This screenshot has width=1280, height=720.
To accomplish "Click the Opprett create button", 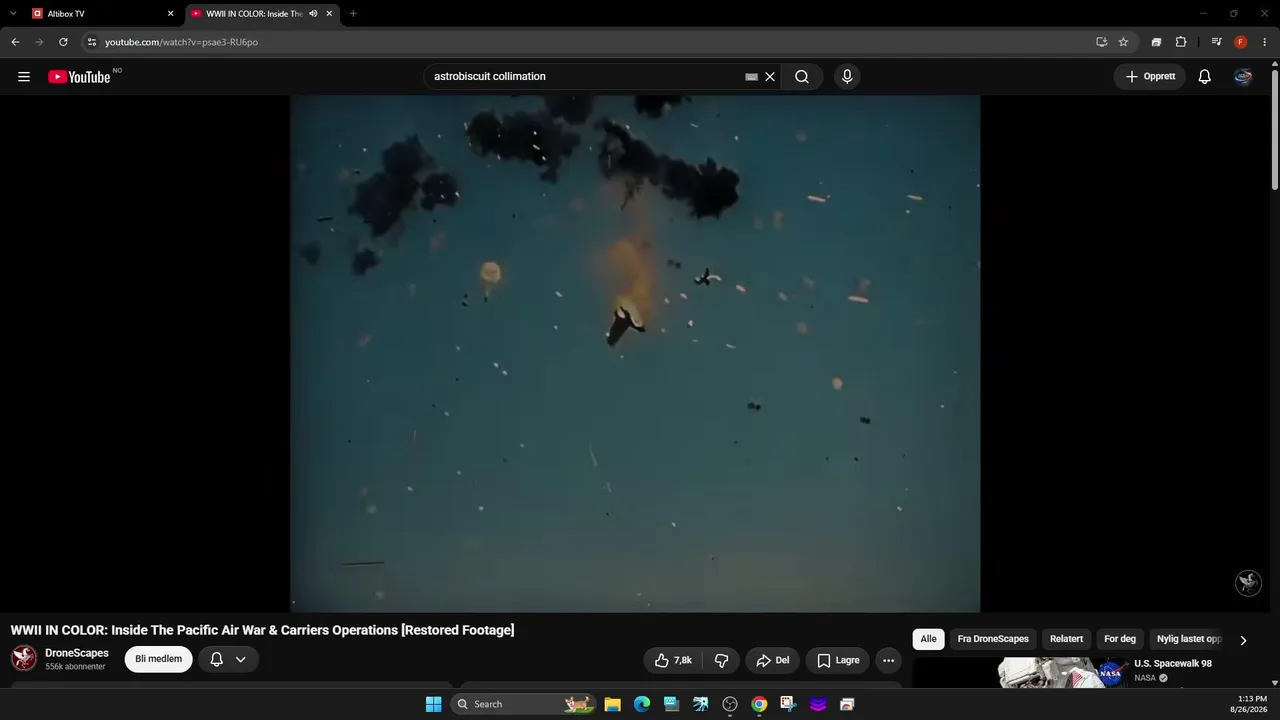I will 1150,77.
